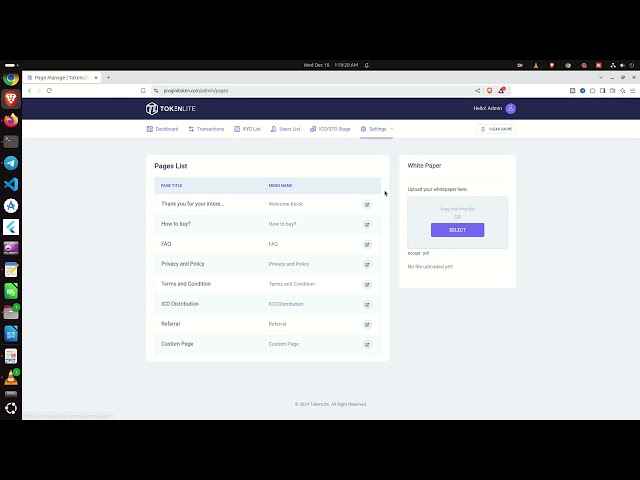Open the Transactions menu item

click(x=206, y=129)
